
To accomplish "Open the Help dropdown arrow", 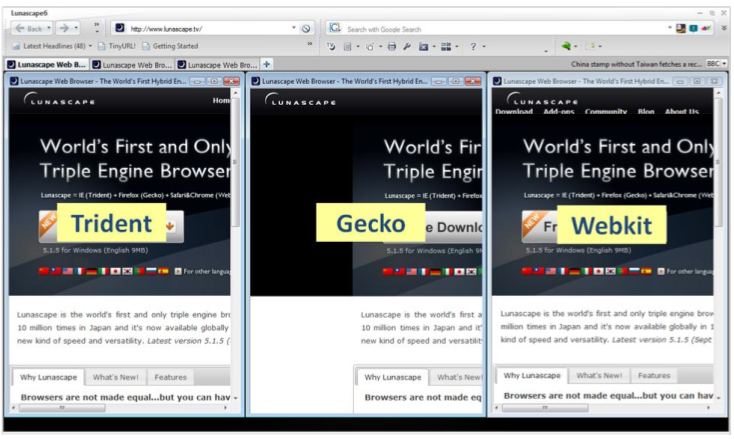I will [x=484, y=46].
